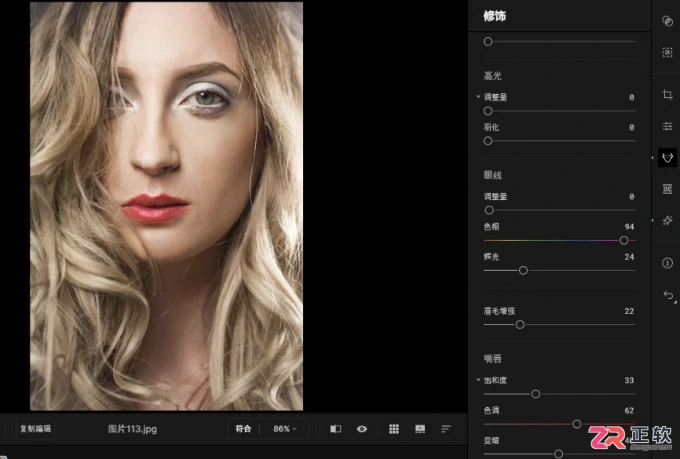
Task: Click the 符合 fit button
Action: [x=243, y=429]
